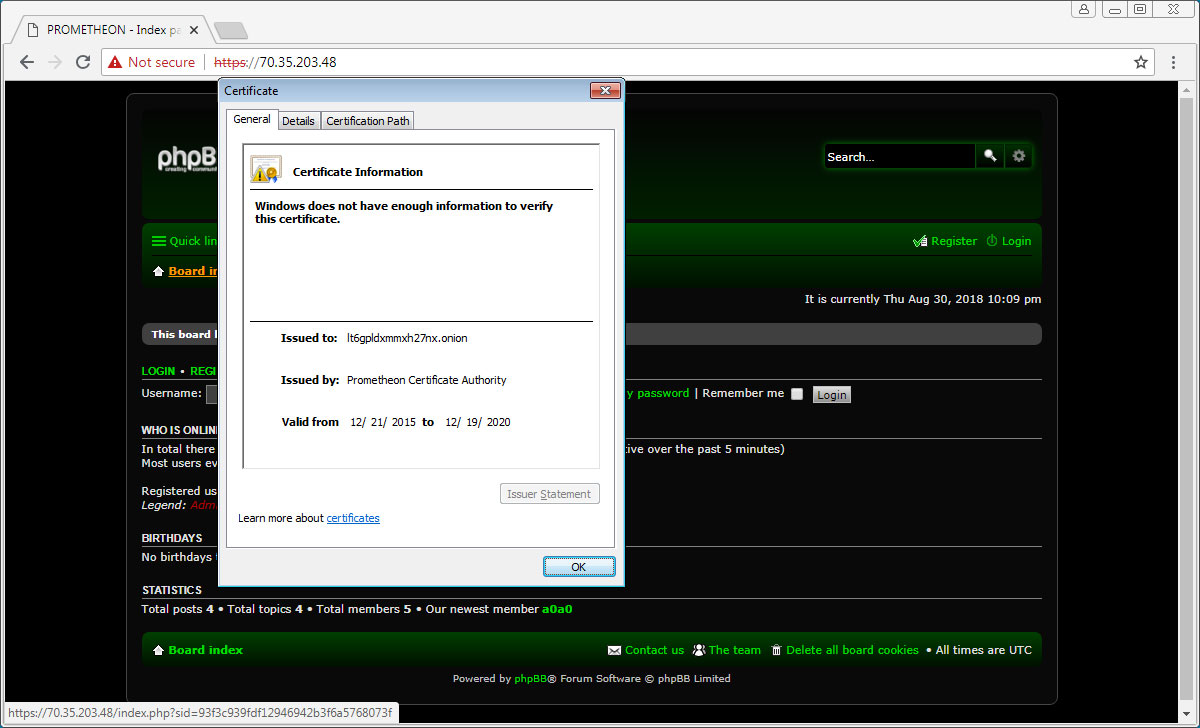1200x728 pixels.
Task: Open the Contact us link
Action: click(654, 650)
